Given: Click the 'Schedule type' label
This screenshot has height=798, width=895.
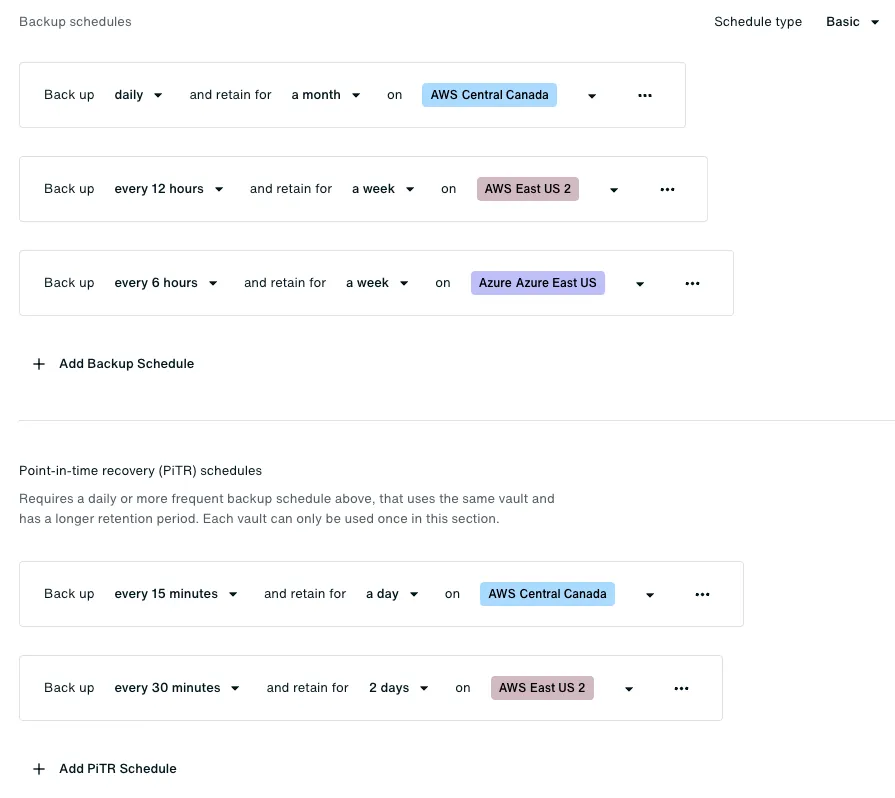Looking at the screenshot, I should 757,22.
